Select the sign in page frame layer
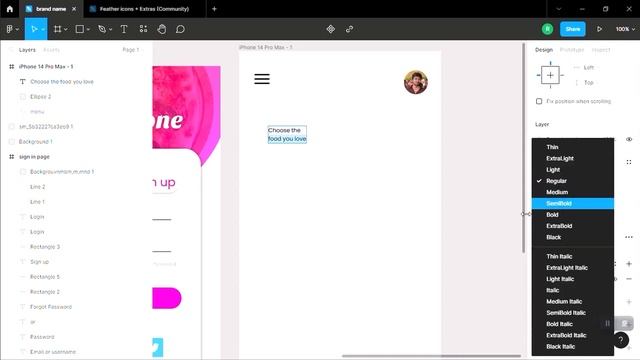Viewport: 640px width, 360px height. [x=34, y=157]
